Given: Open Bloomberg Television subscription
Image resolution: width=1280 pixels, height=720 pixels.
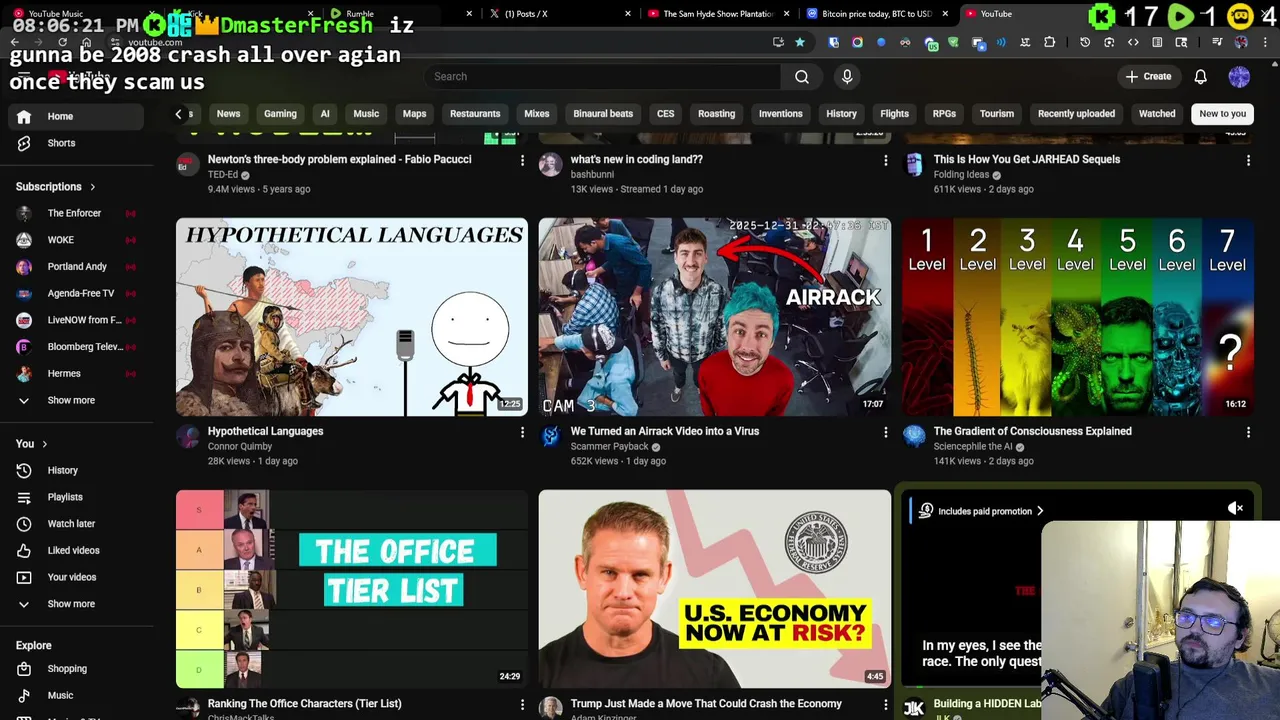Looking at the screenshot, I should 77,347.
